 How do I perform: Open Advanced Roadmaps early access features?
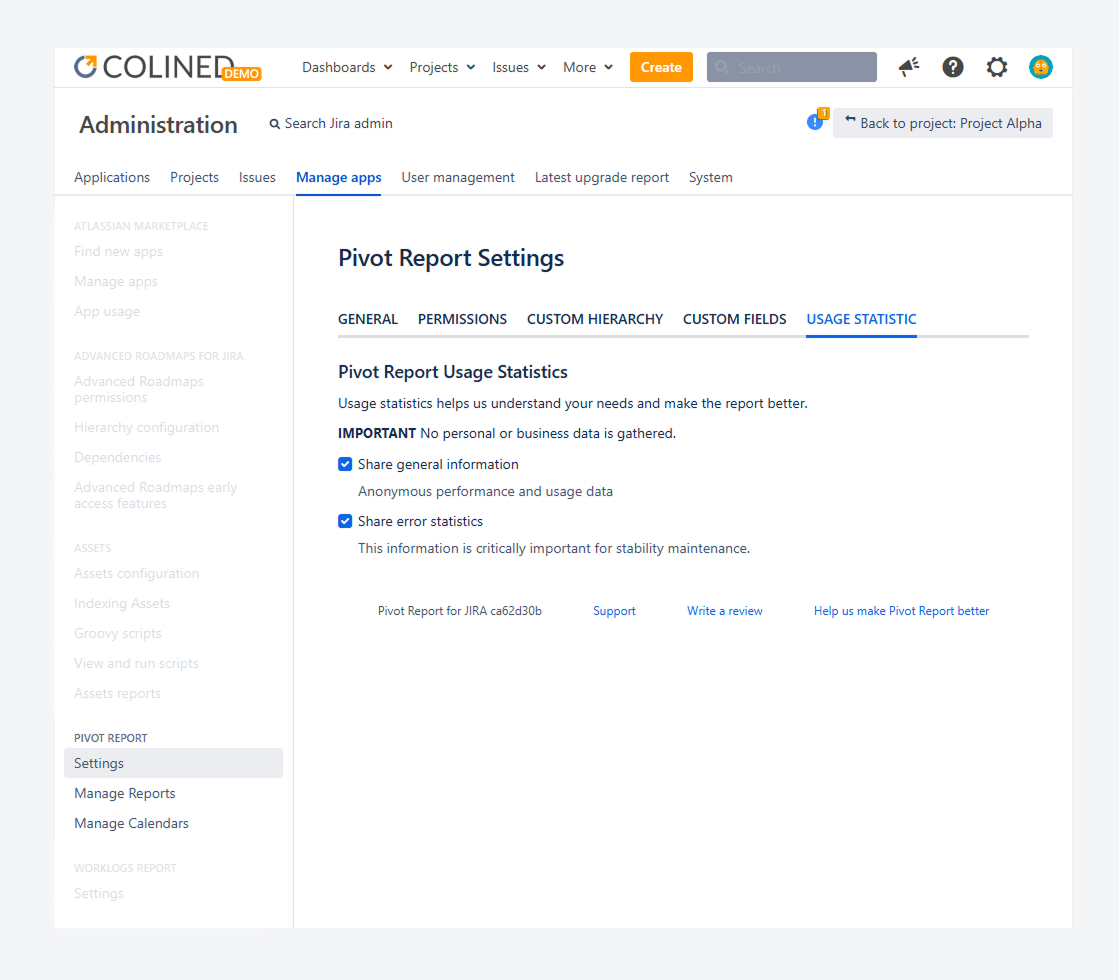click(x=156, y=495)
